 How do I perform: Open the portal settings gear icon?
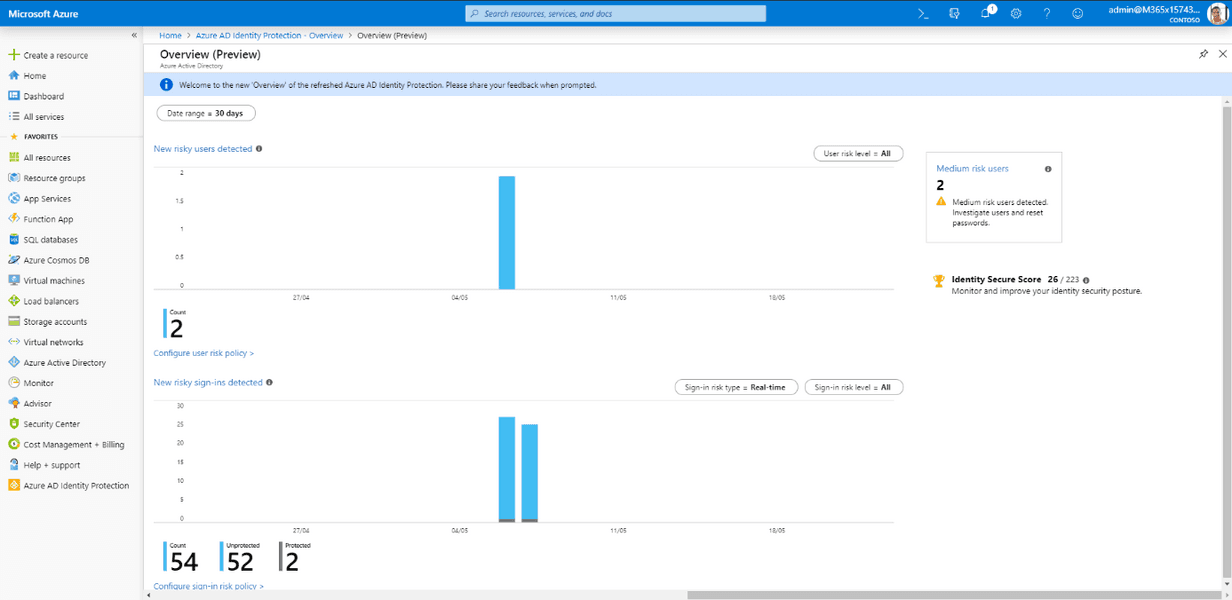(x=1016, y=13)
